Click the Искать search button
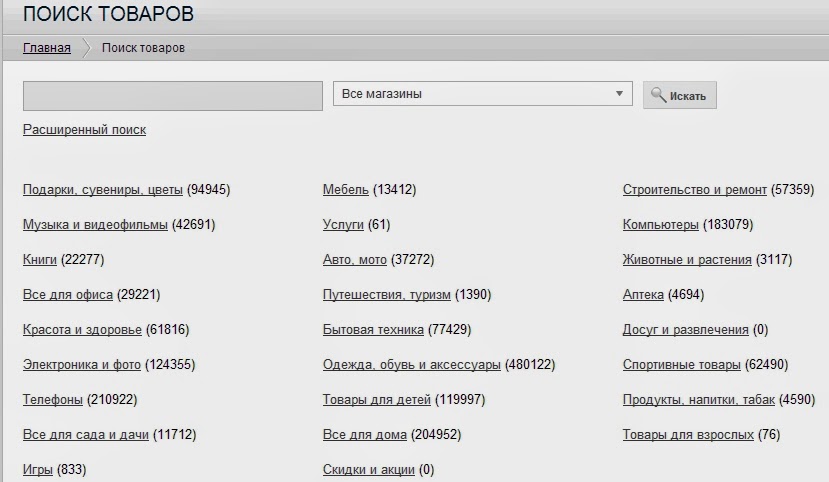The height and width of the screenshot is (482, 829). click(x=680, y=96)
